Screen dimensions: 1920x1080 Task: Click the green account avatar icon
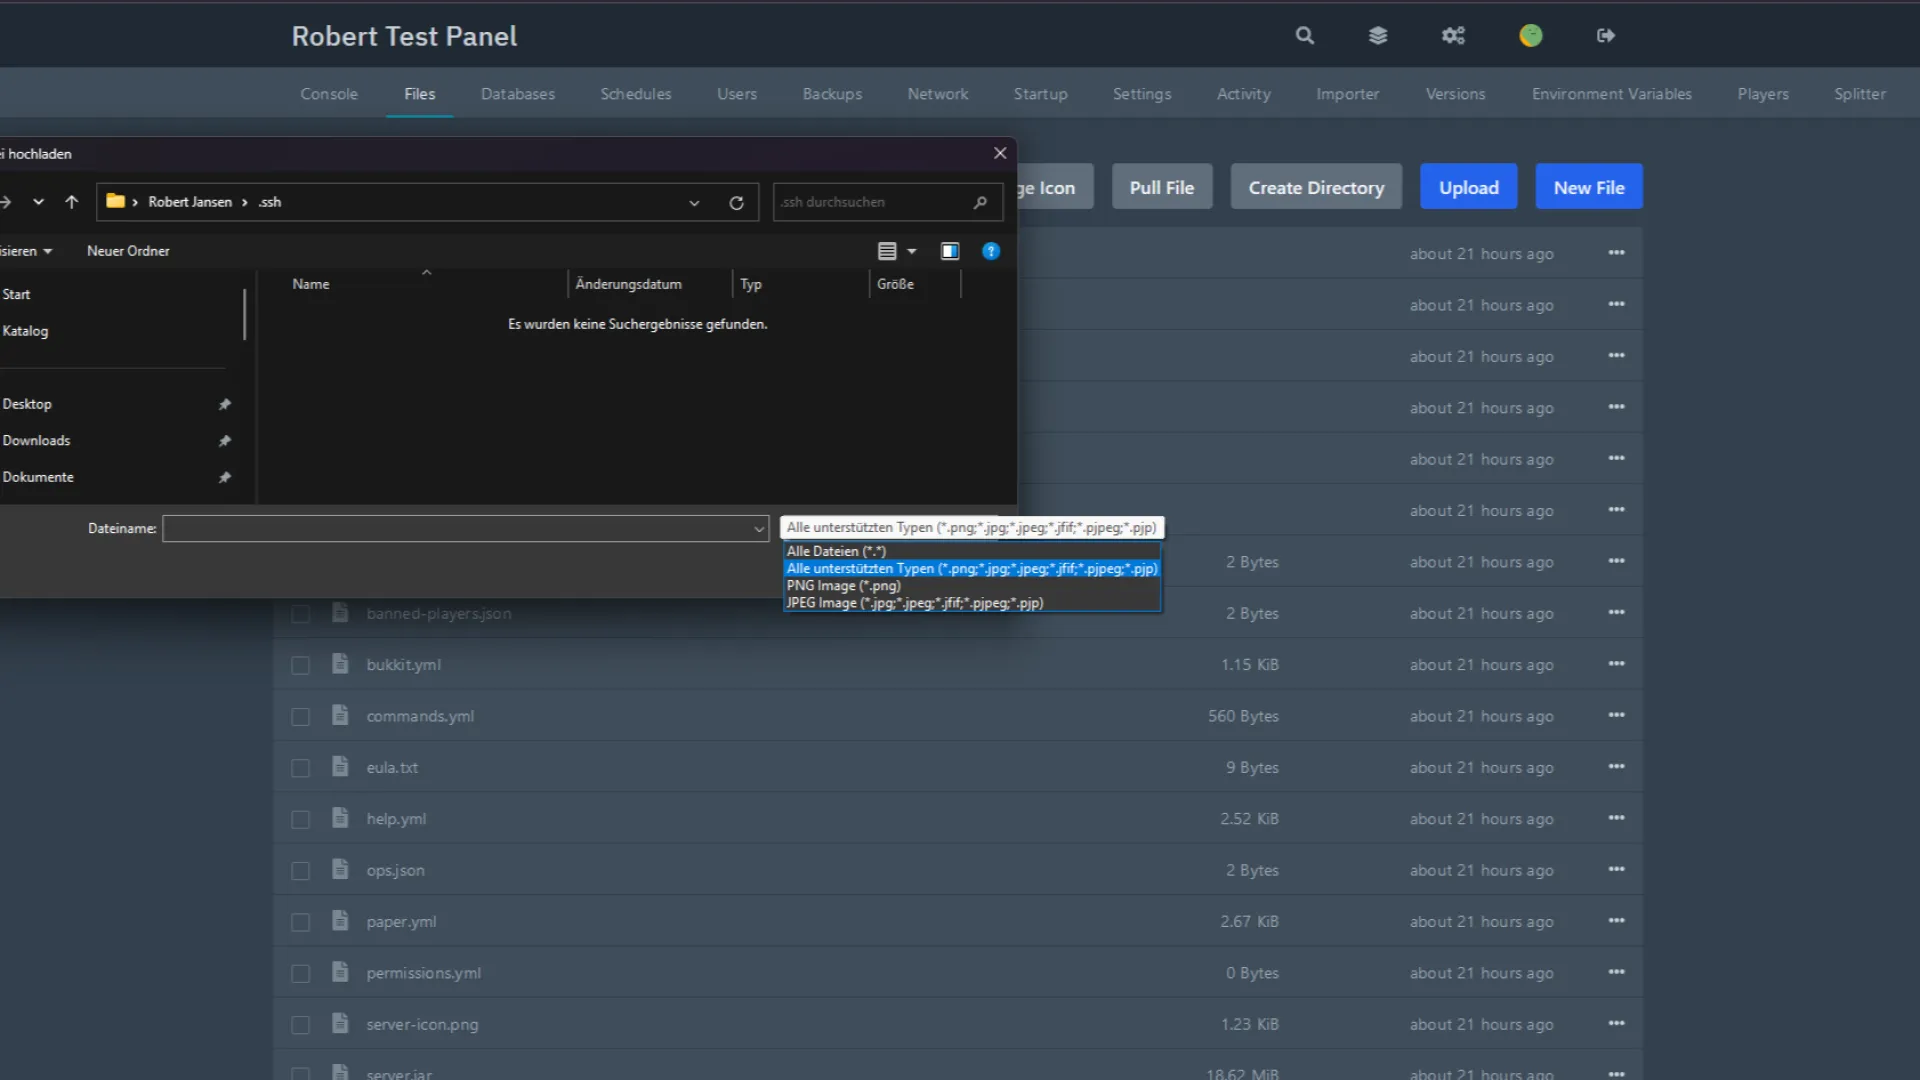(x=1530, y=36)
